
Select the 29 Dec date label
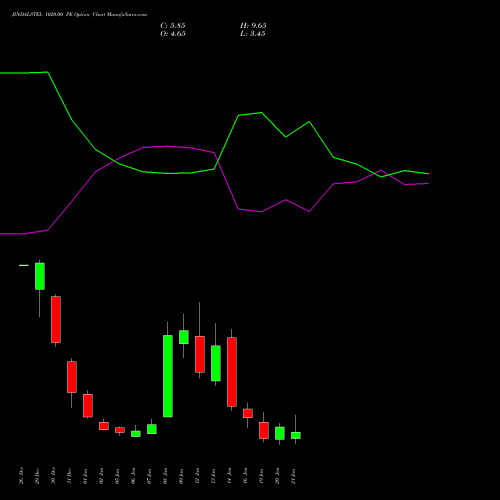click(38, 476)
